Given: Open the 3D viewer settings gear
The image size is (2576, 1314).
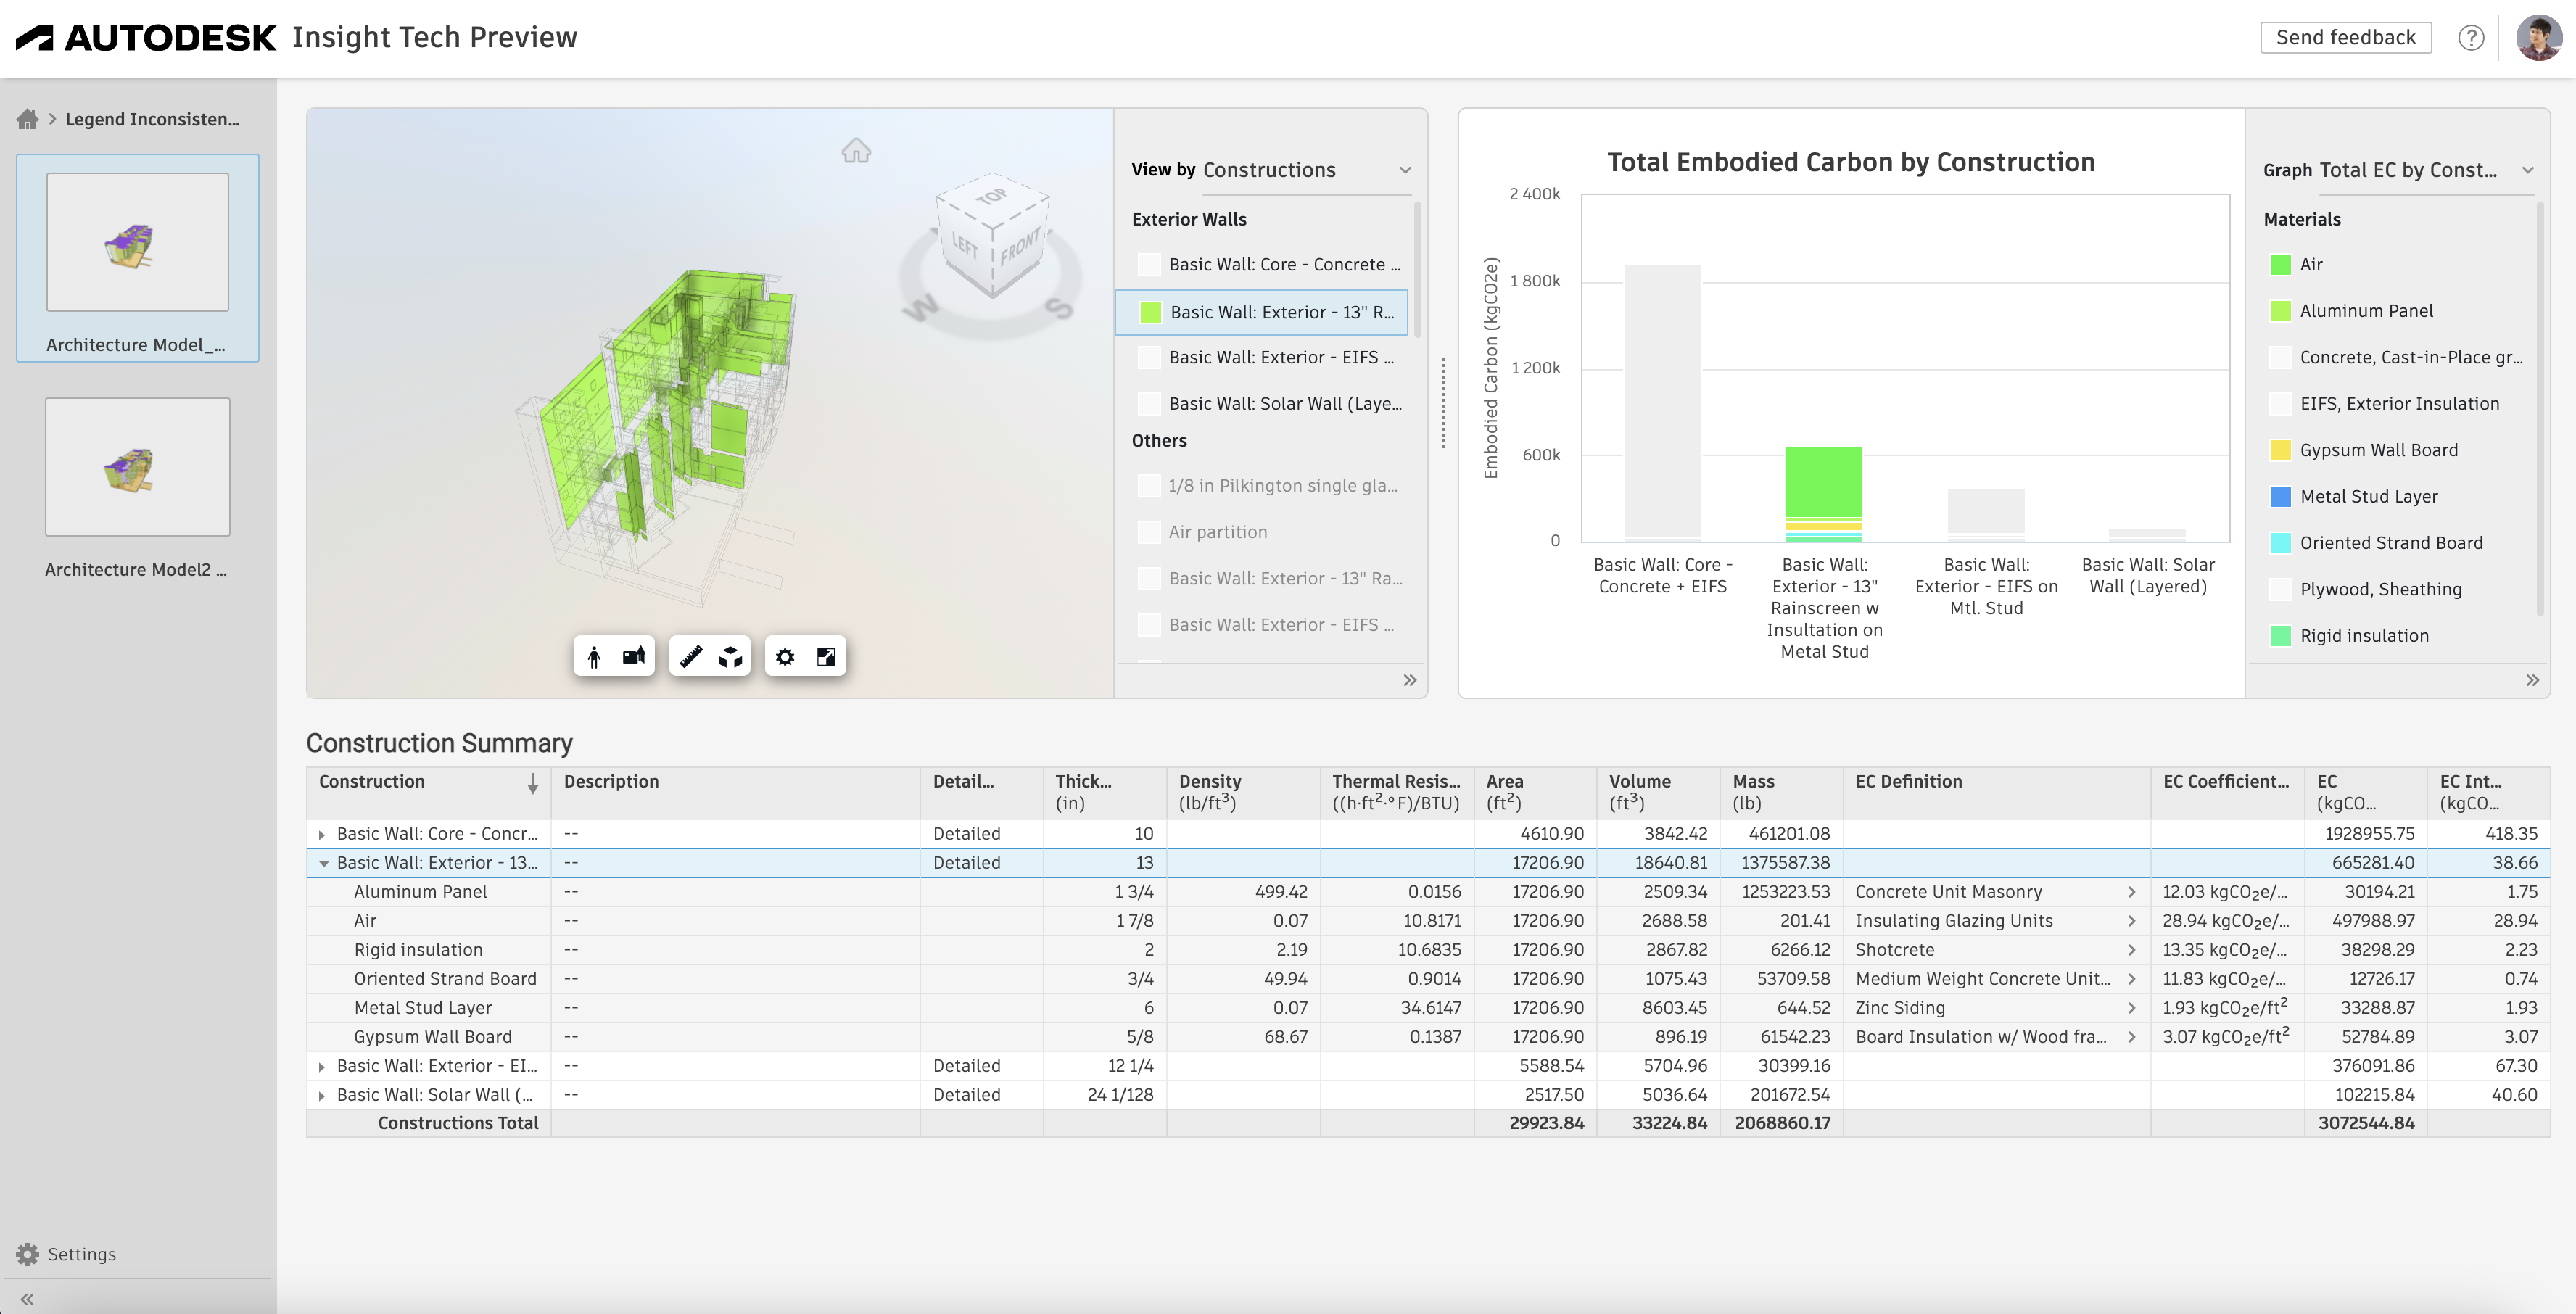Looking at the screenshot, I should tap(785, 657).
